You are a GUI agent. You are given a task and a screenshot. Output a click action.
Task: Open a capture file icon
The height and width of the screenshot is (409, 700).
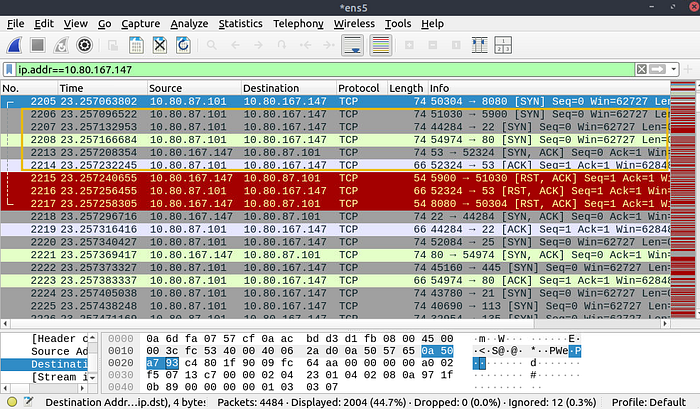[x=113, y=45]
